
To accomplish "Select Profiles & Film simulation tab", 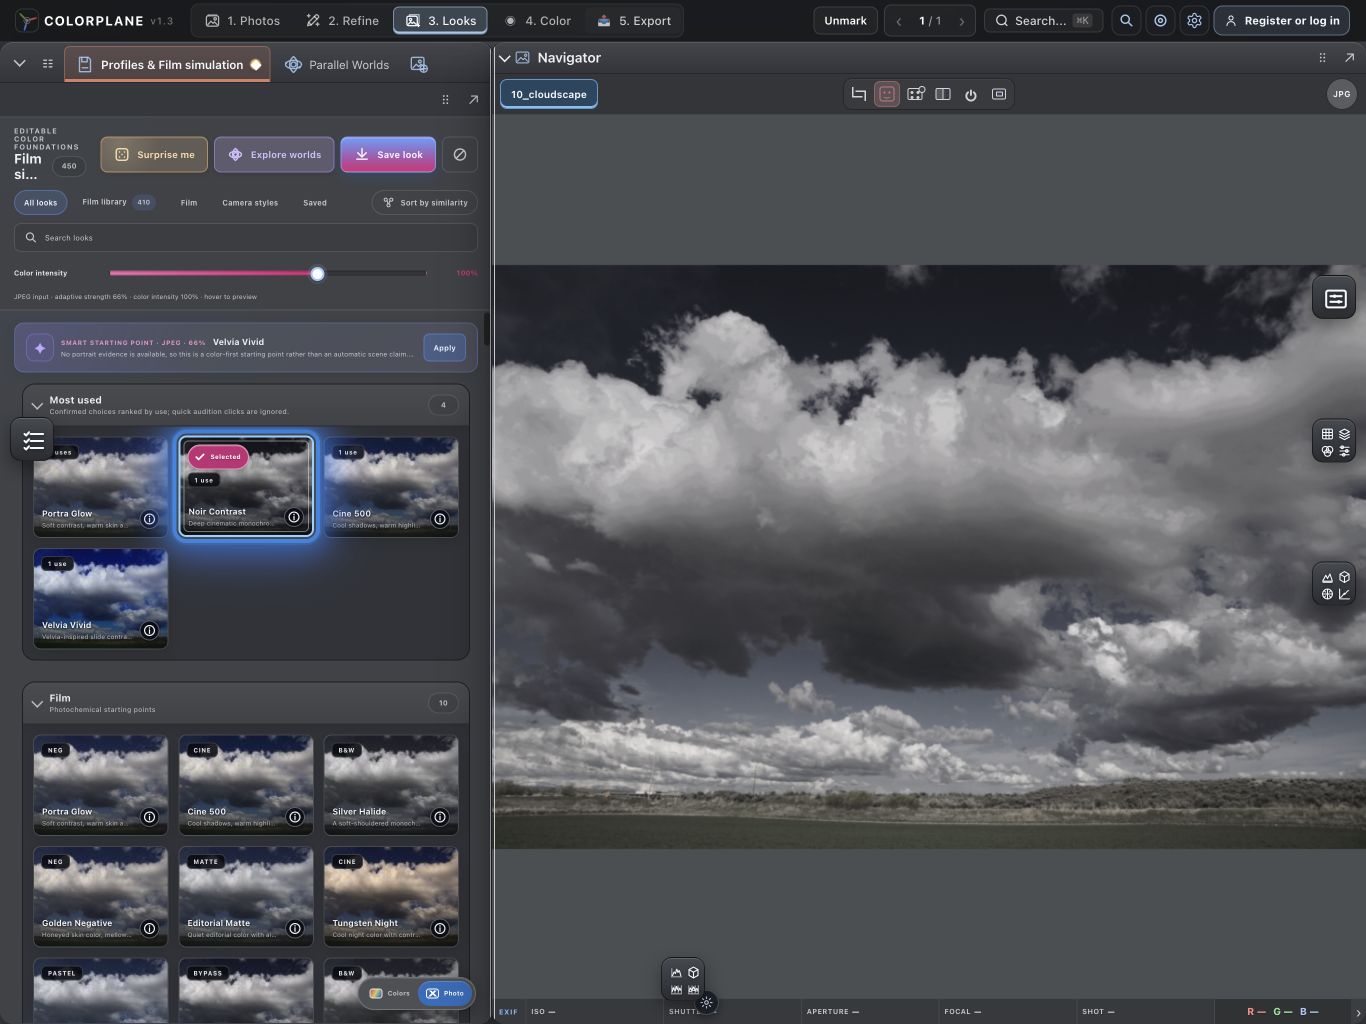I will pos(168,65).
